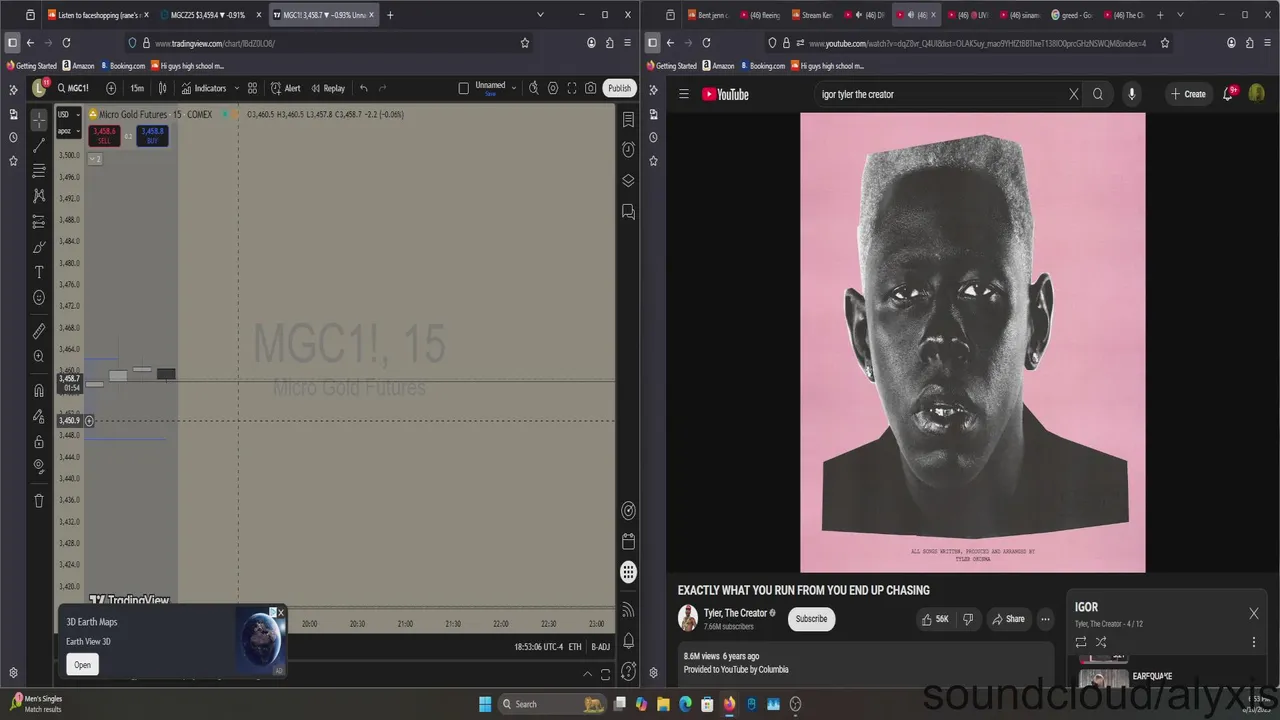Open notifications bell in TradingView sidebar
The height and width of the screenshot is (720, 1280).
(628, 641)
